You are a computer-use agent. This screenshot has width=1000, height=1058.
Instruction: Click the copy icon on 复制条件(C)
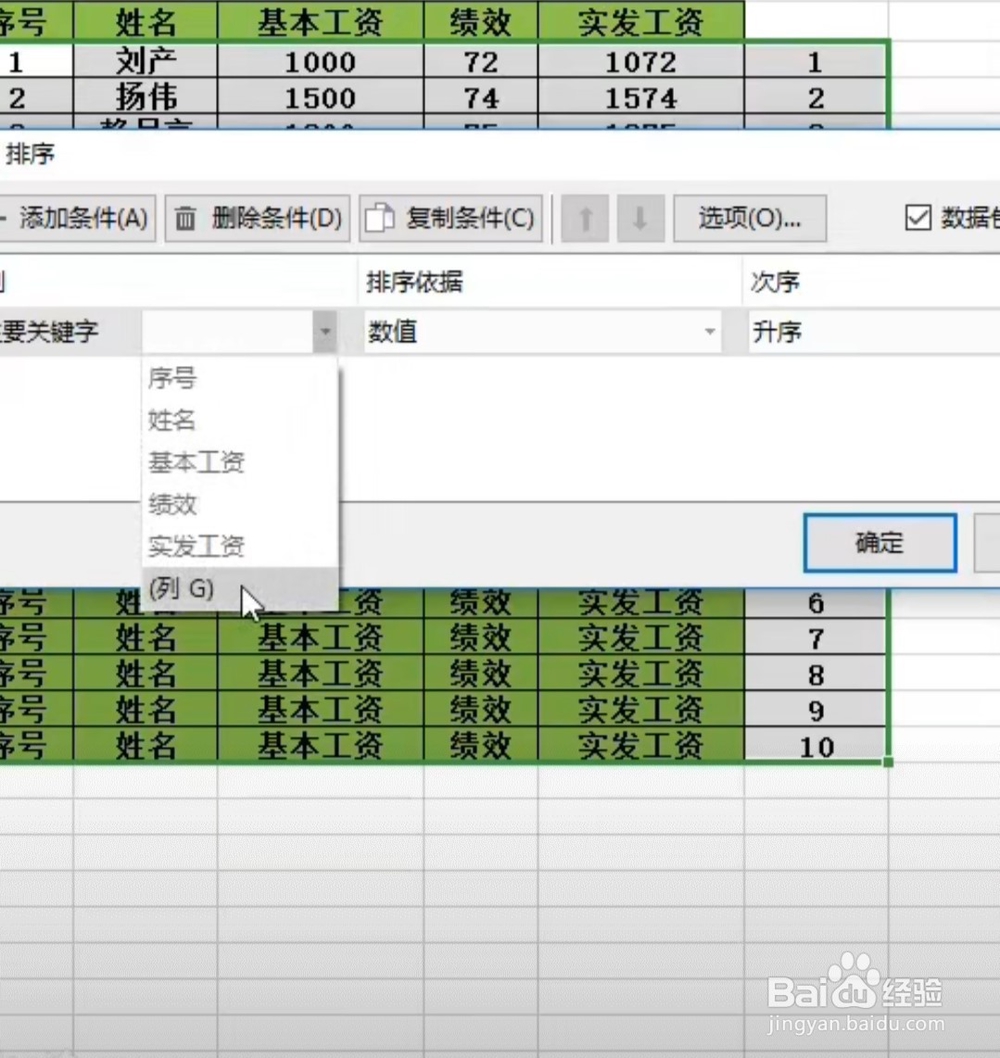click(381, 218)
